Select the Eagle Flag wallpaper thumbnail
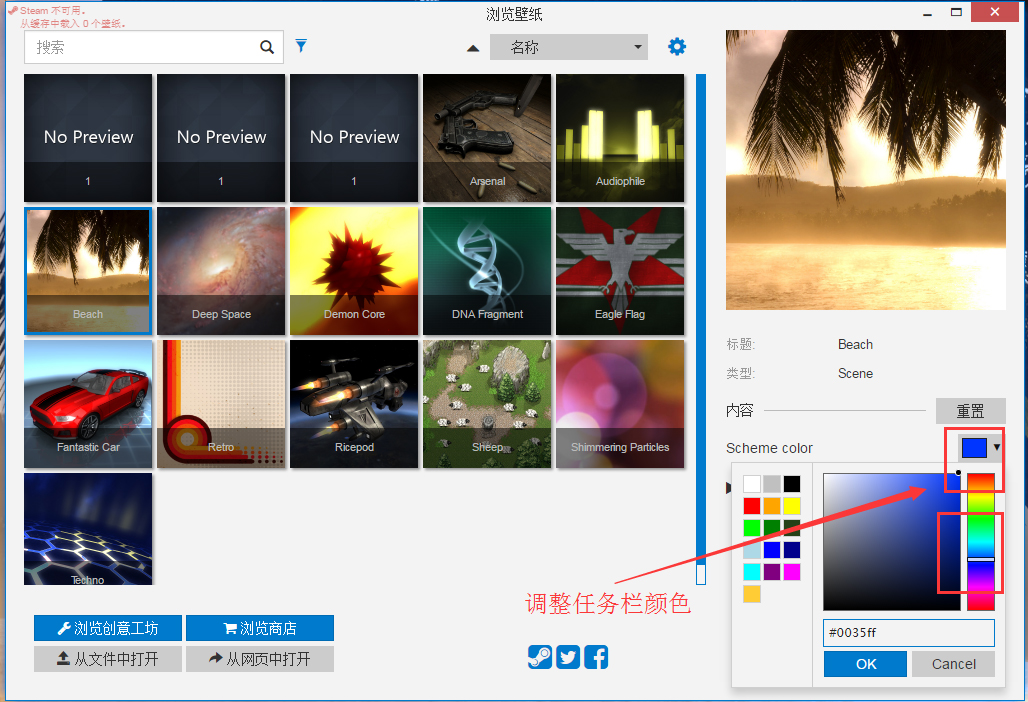The height and width of the screenshot is (702, 1028). 620,271
